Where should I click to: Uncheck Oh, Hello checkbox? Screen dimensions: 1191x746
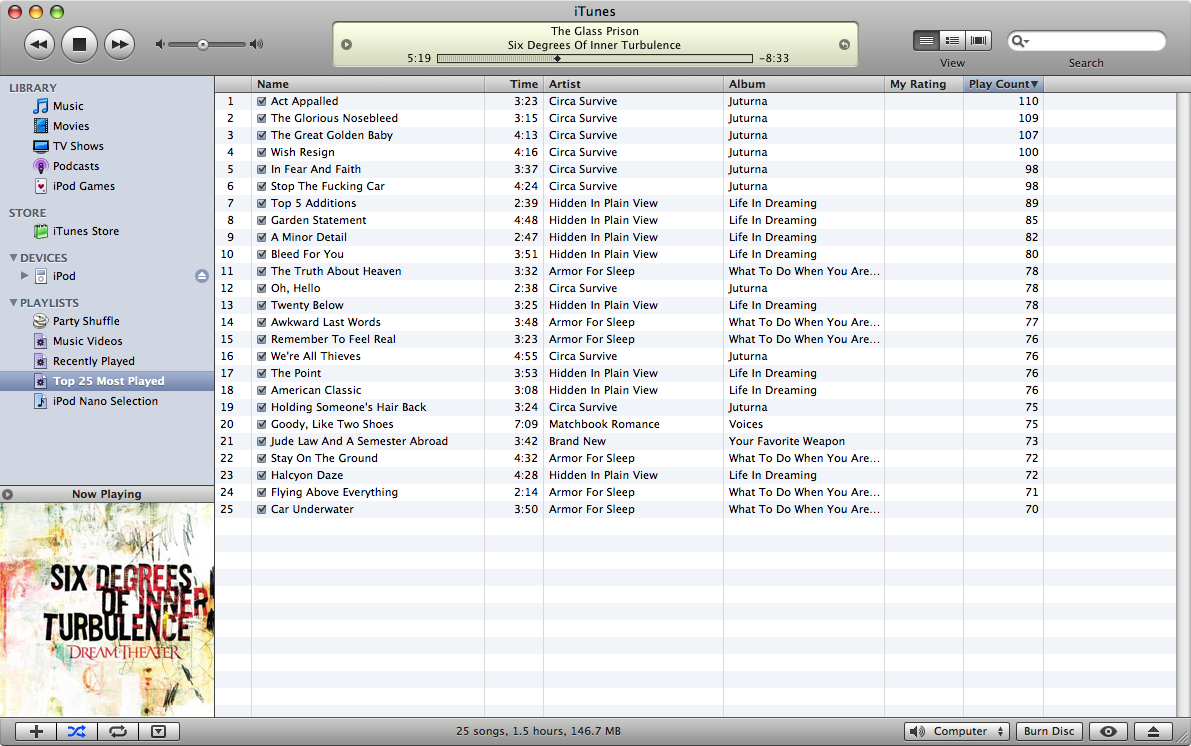point(261,288)
